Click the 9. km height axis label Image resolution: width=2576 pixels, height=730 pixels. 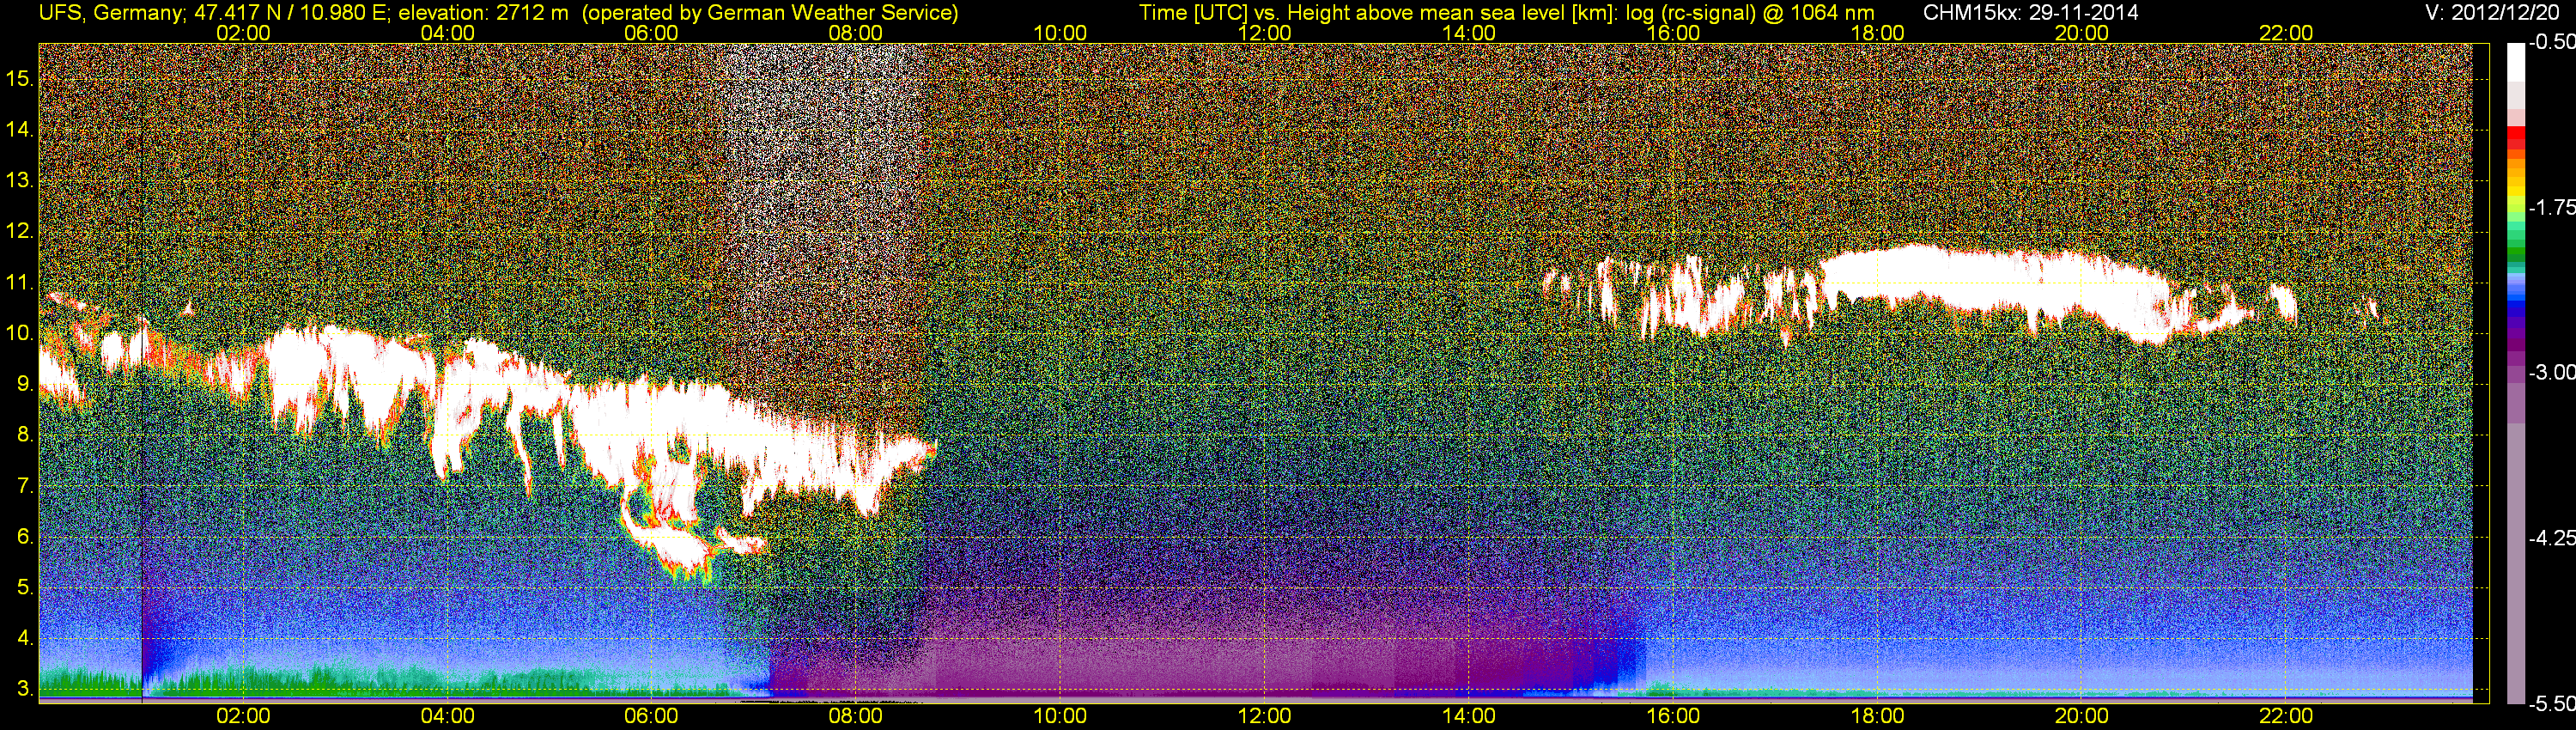click(25, 384)
